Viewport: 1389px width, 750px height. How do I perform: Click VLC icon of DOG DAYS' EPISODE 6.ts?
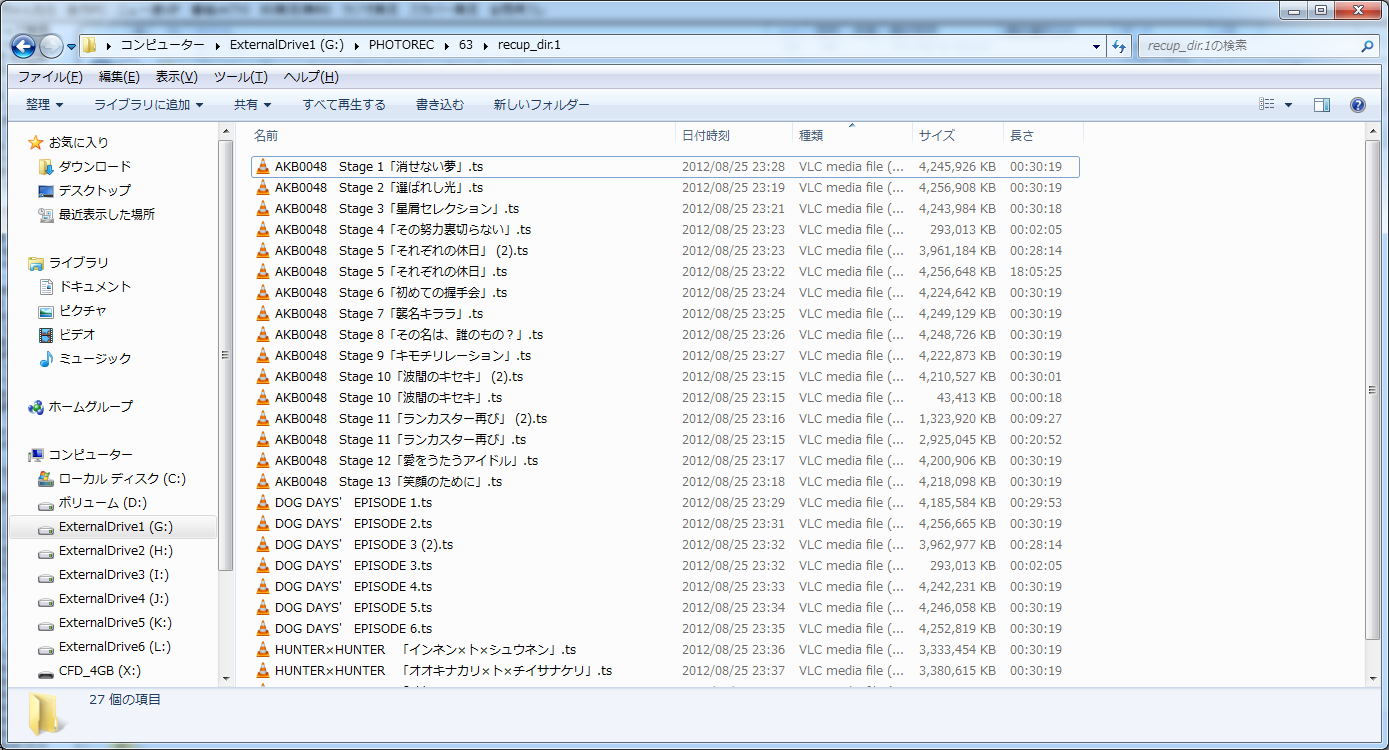(263, 629)
